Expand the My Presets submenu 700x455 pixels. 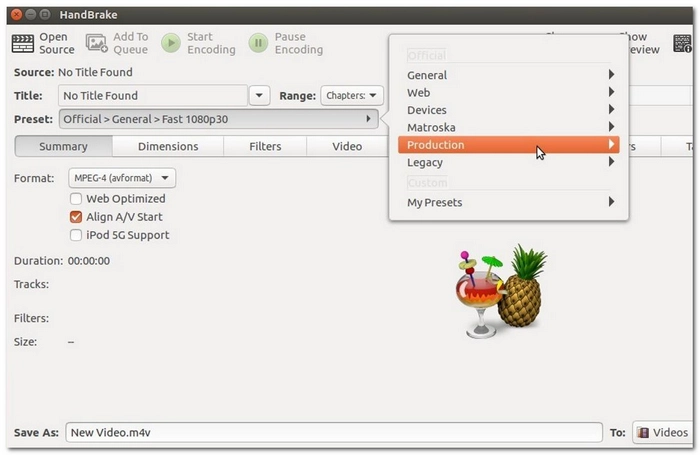coord(508,202)
